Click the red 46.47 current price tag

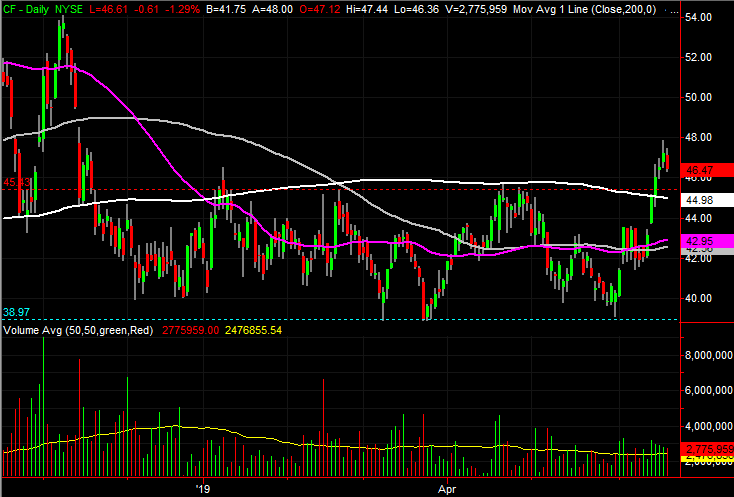707,170
